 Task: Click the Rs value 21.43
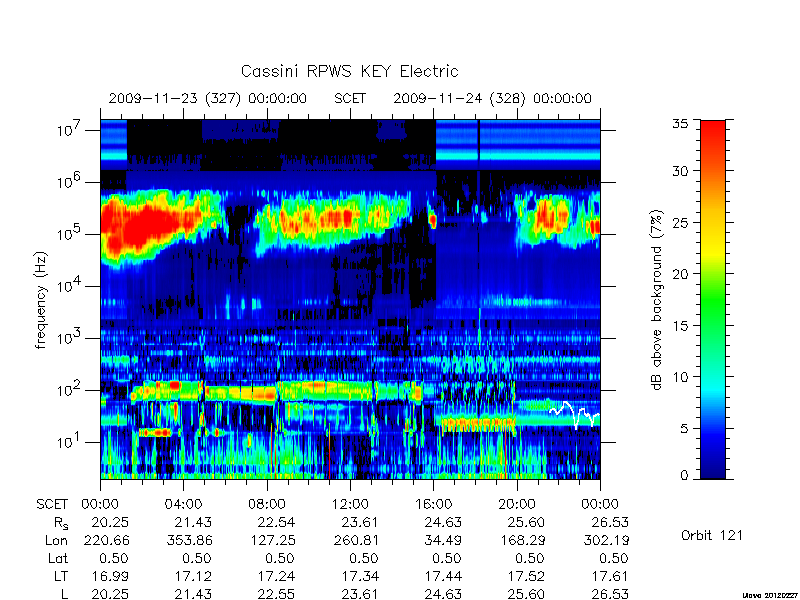[192, 522]
